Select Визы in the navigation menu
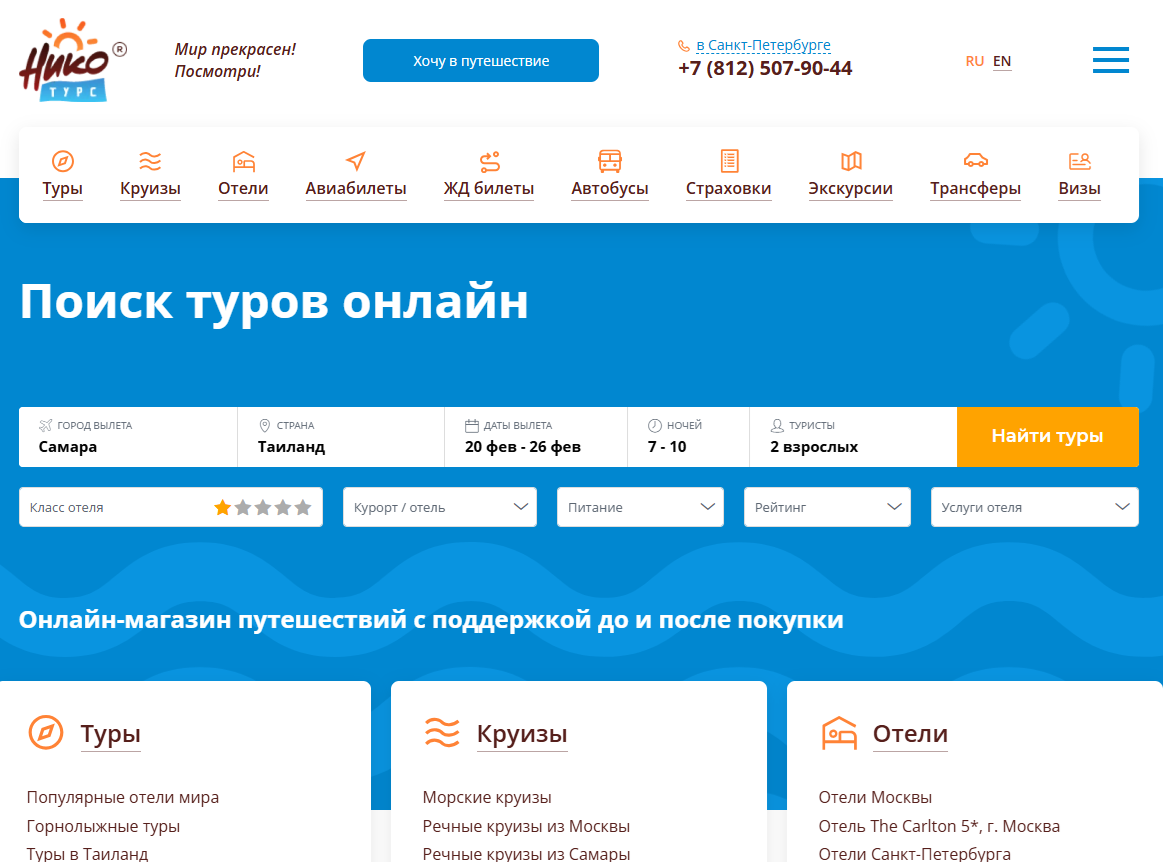1163x862 pixels. tap(1078, 187)
